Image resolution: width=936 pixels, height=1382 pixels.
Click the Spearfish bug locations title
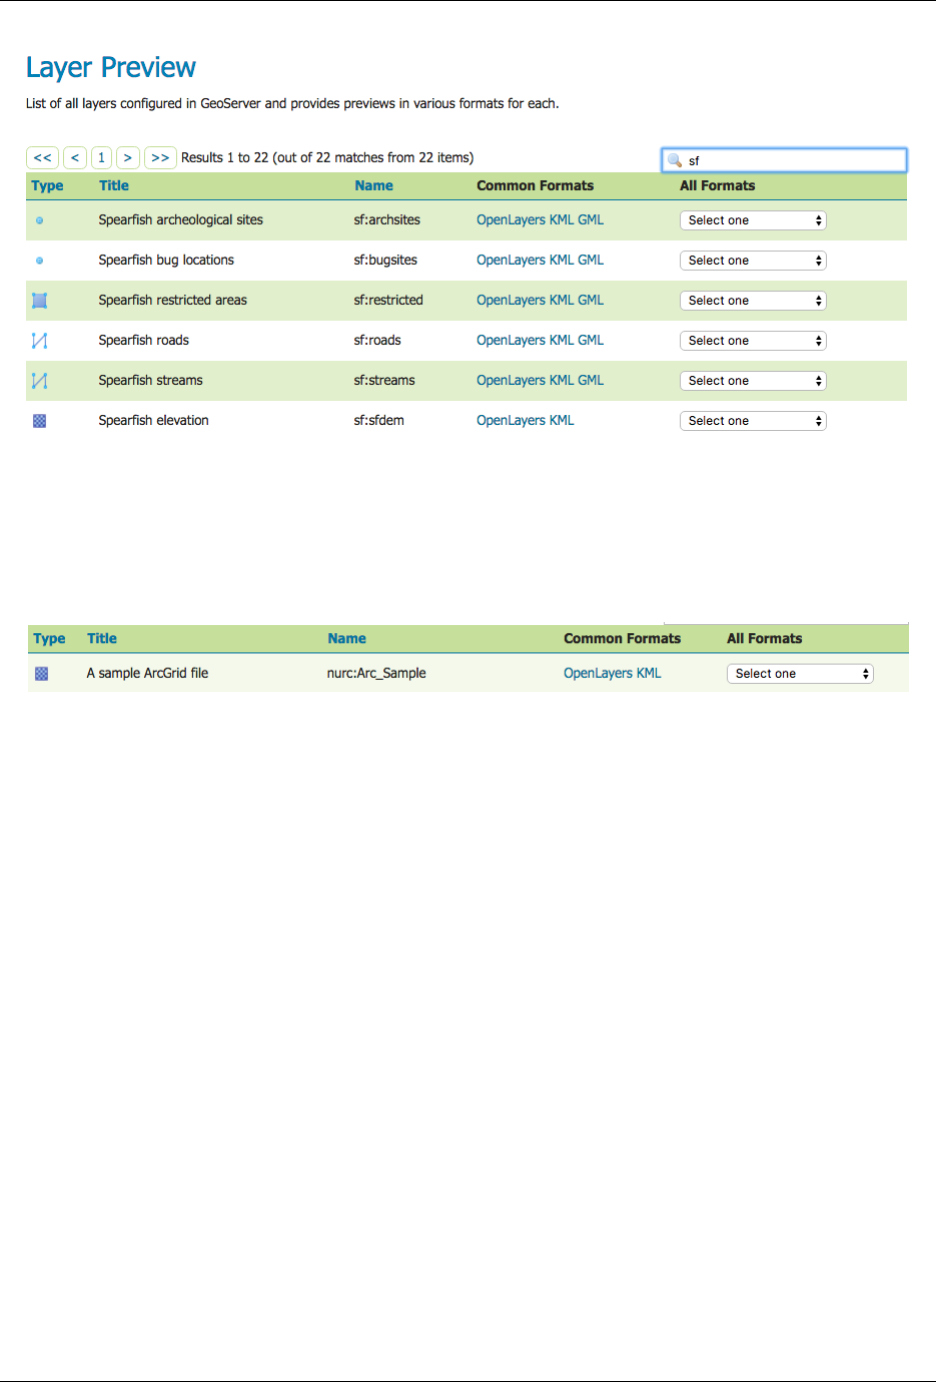(x=166, y=260)
